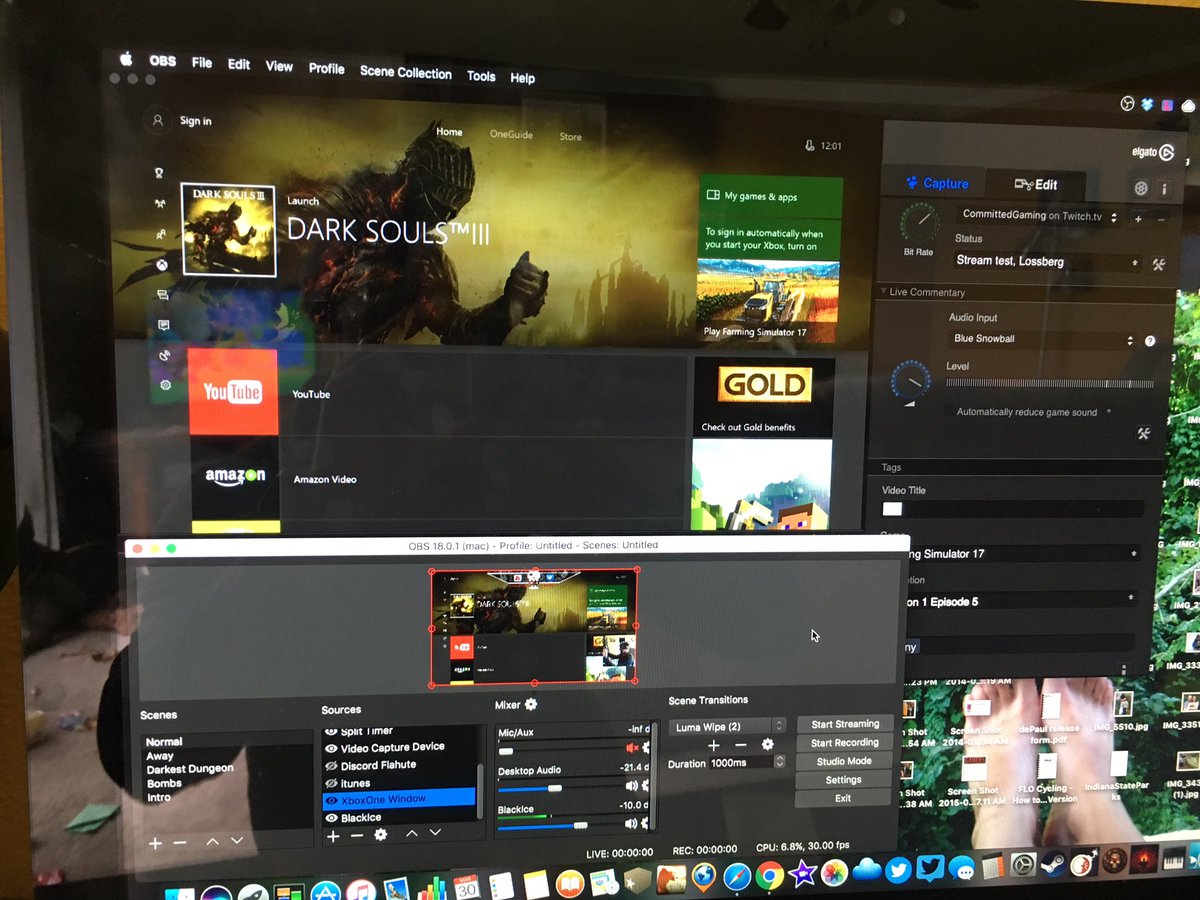
Task: Open BlackIce audio gear options
Action: [x=646, y=823]
